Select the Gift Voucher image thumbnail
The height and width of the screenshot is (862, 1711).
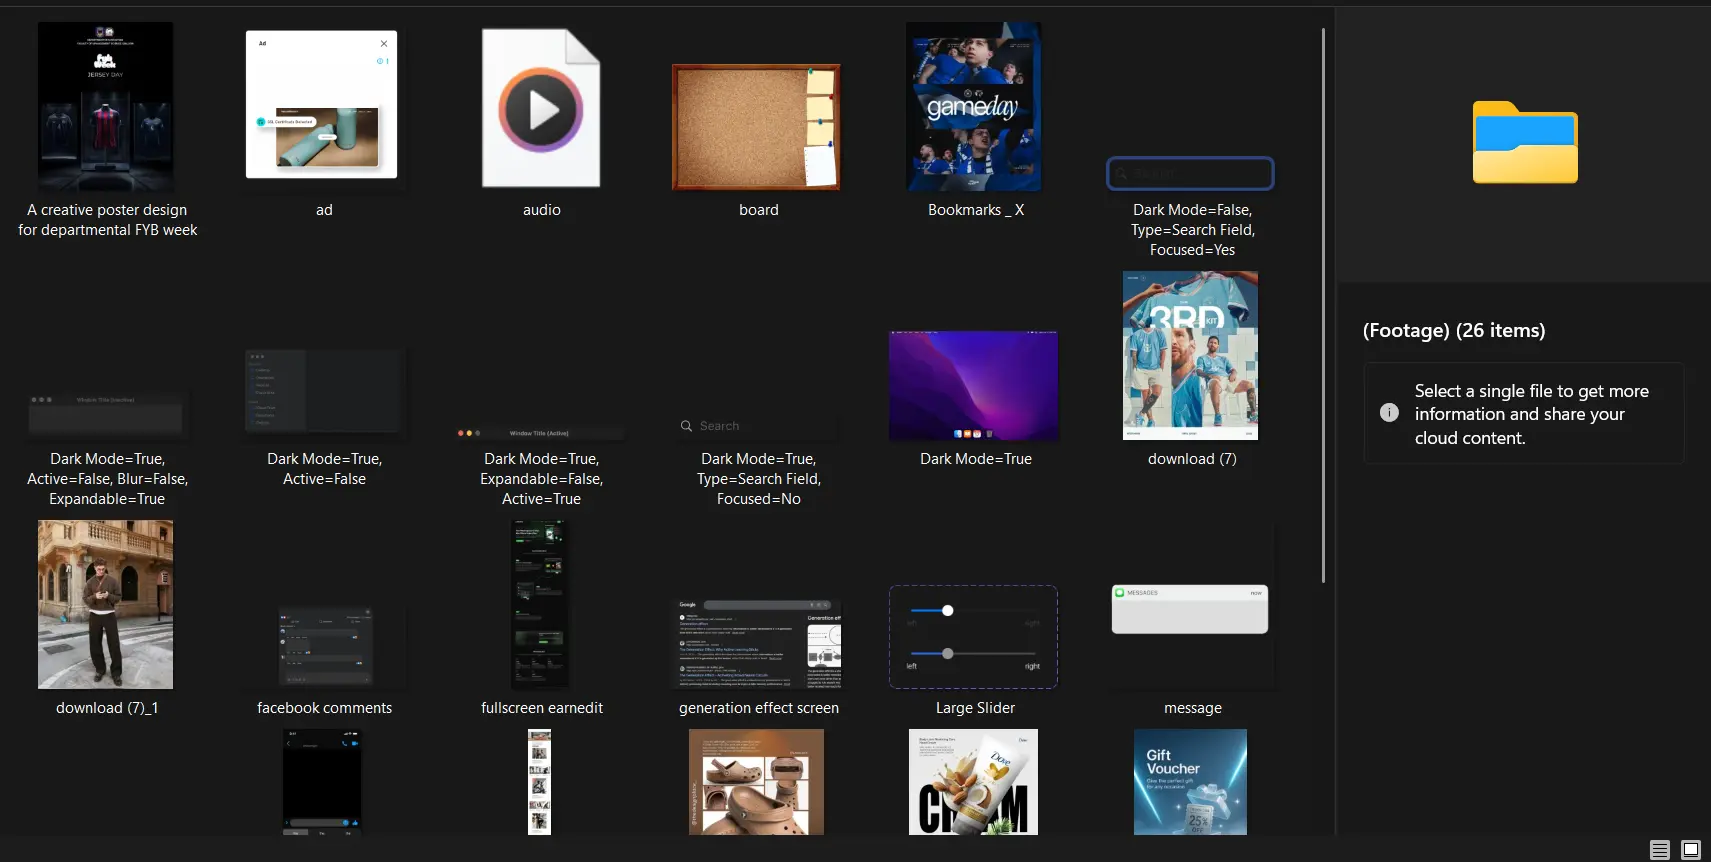click(1190, 782)
